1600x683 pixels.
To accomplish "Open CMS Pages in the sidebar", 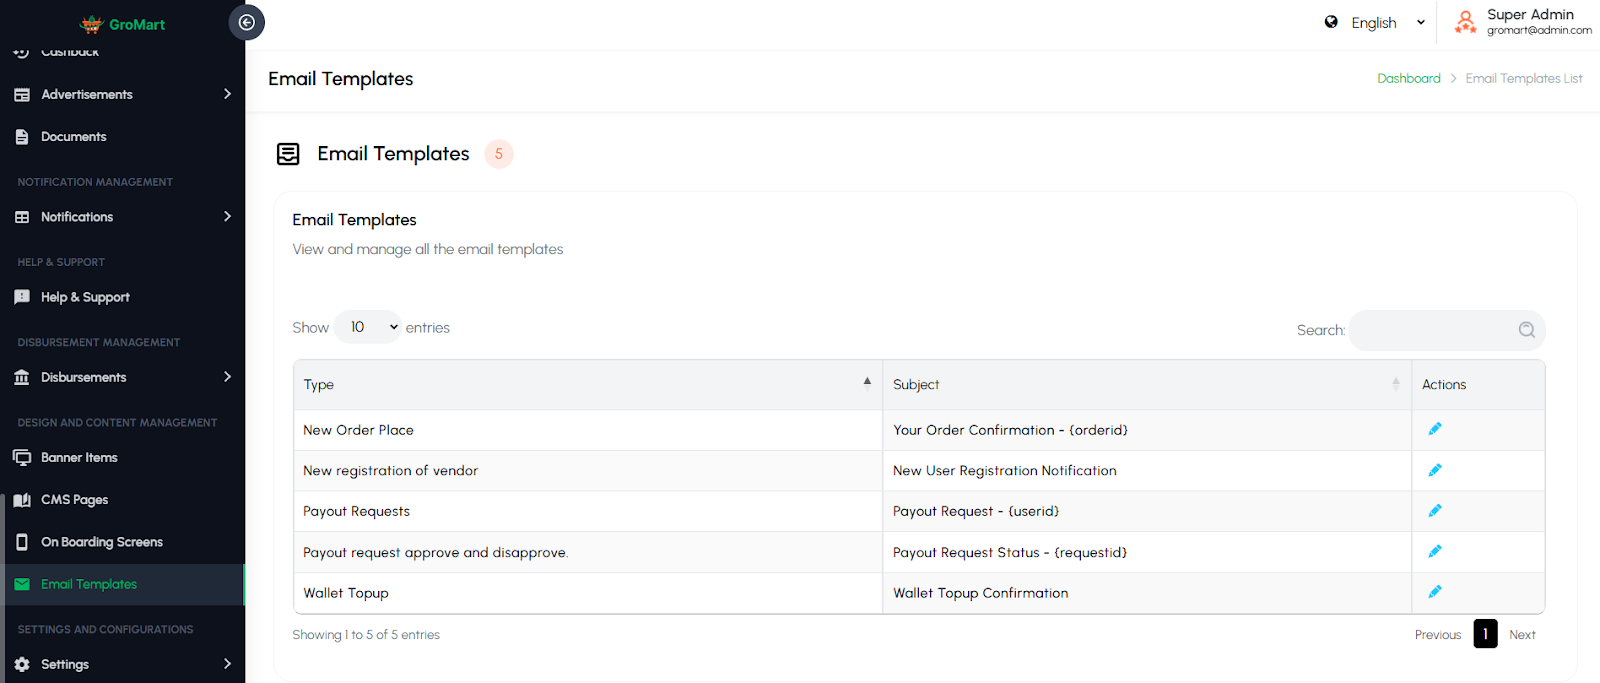I will (74, 500).
